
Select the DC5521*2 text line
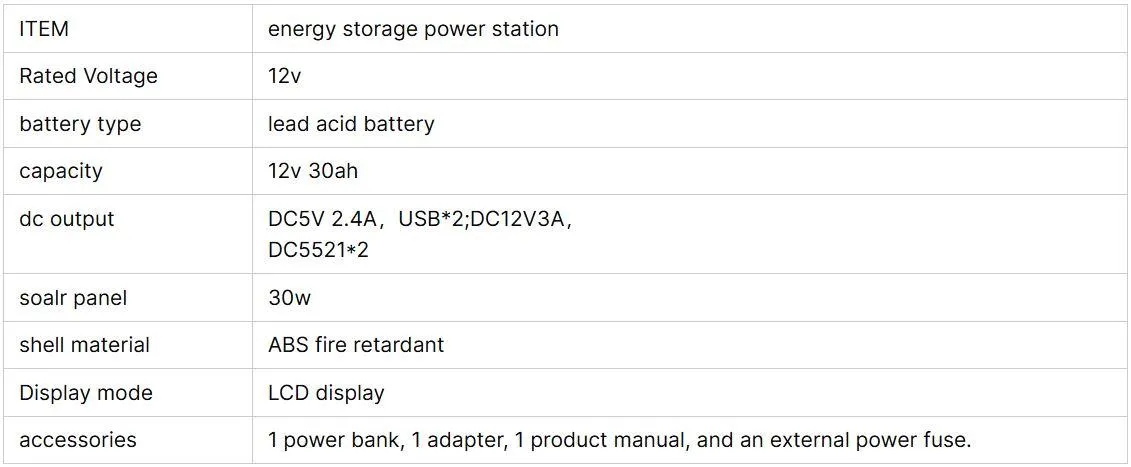click(x=318, y=250)
